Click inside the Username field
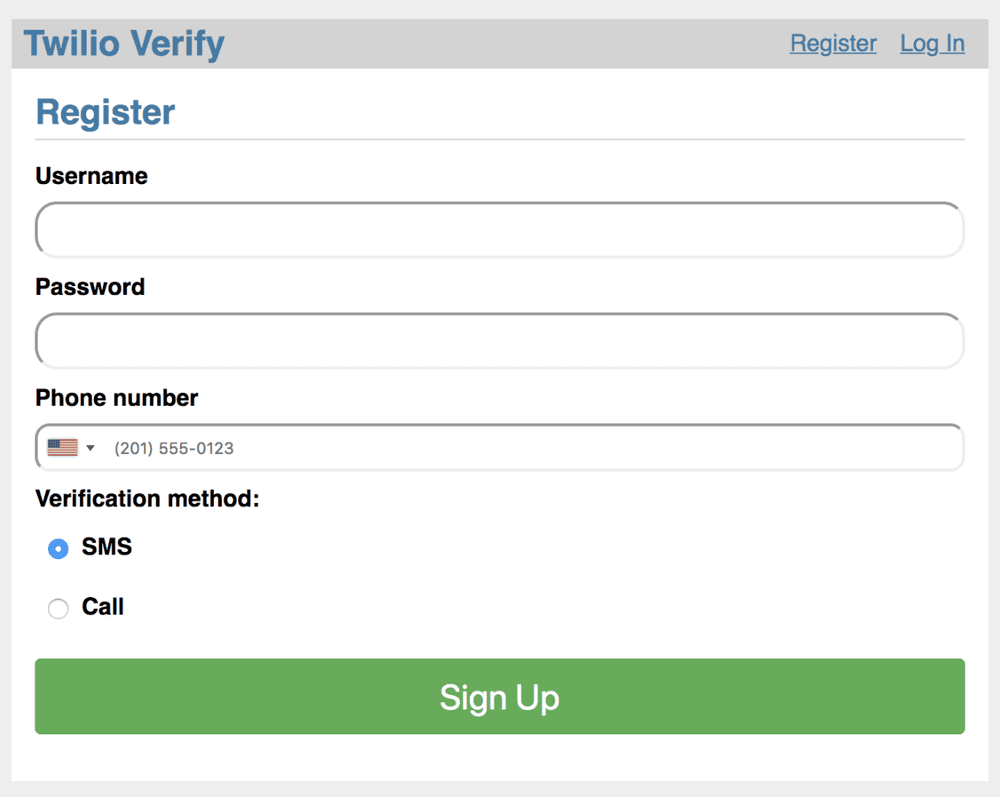The height and width of the screenshot is (797, 1000). click(500, 229)
